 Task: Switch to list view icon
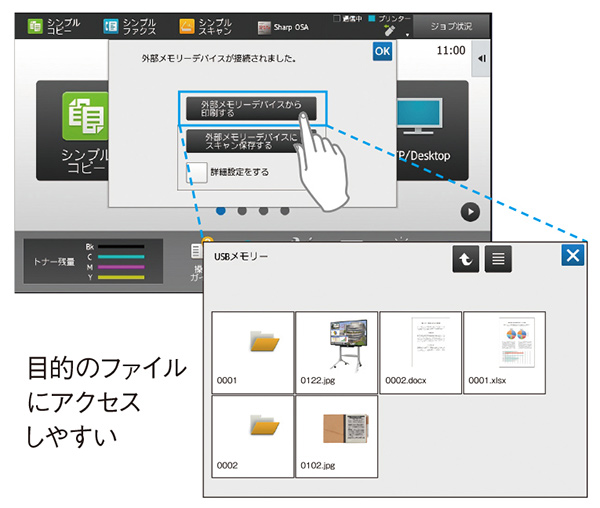(x=499, y=259)
